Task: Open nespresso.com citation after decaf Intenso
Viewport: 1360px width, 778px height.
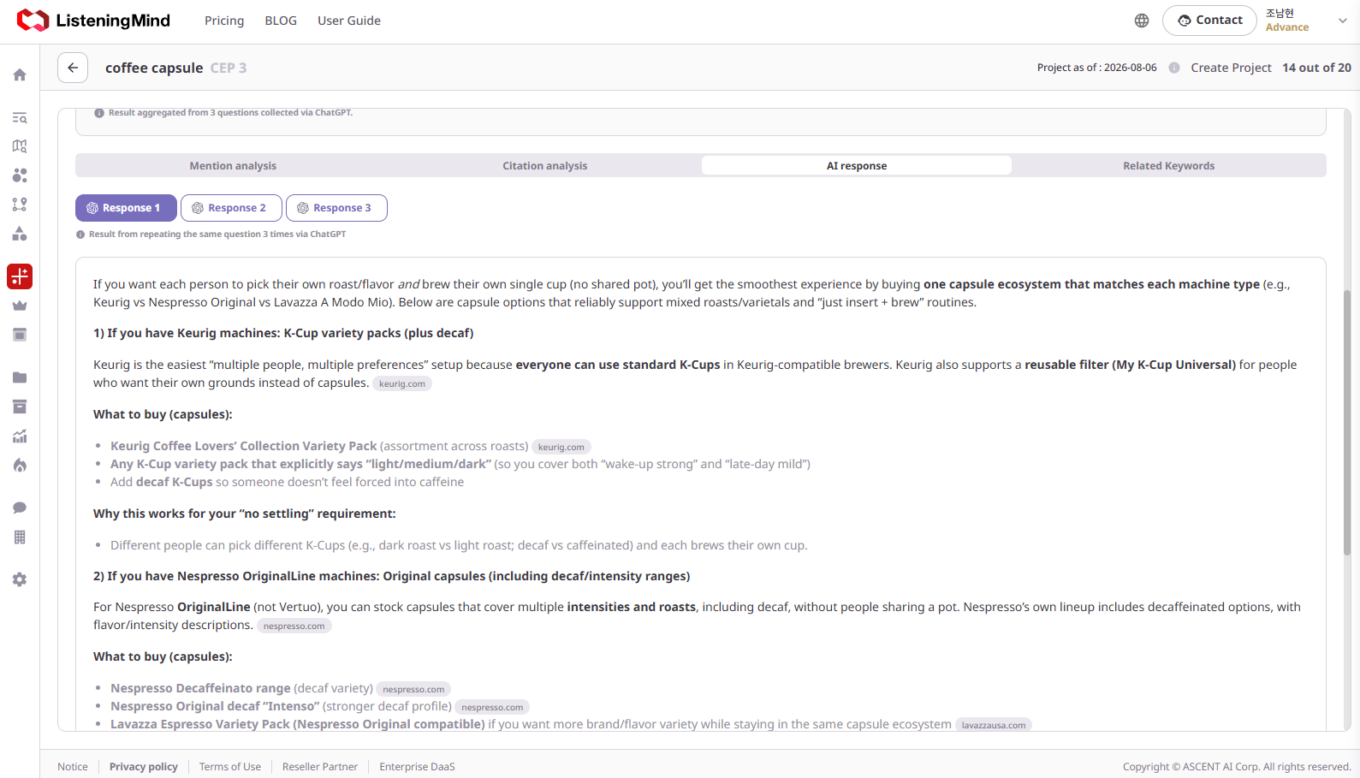Action: point(492,707)
